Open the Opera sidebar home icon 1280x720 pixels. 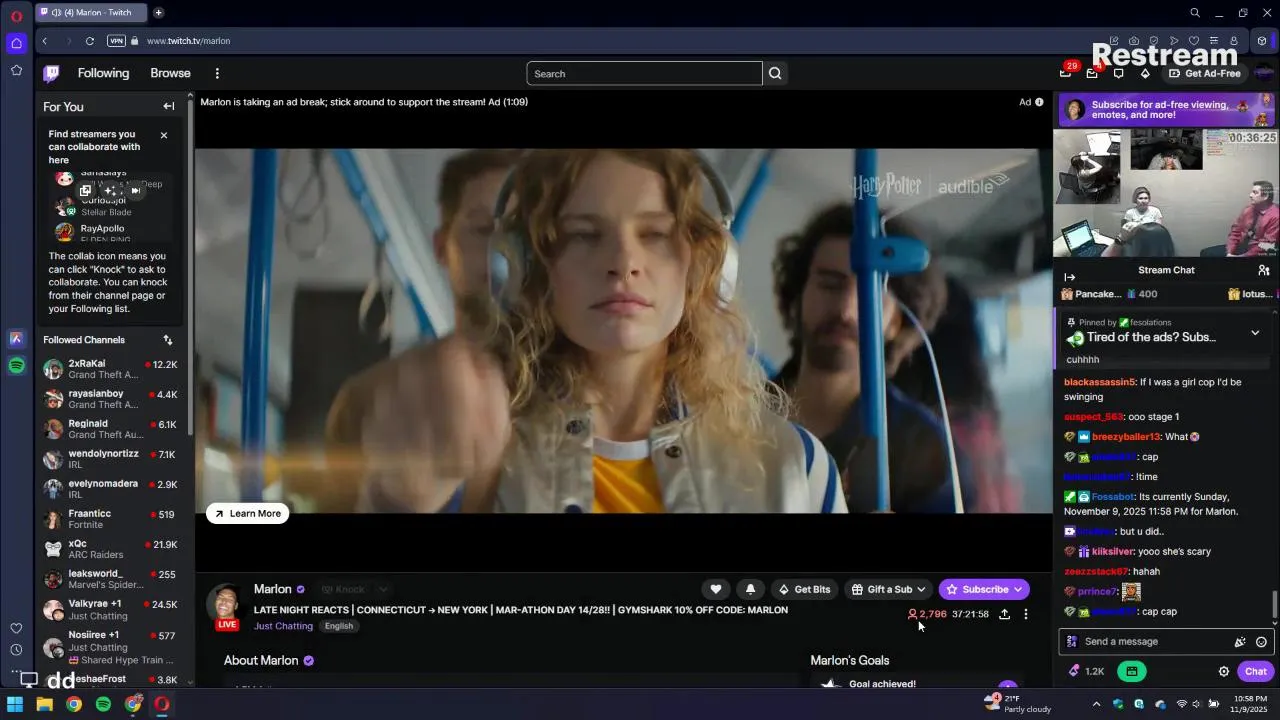16,43
